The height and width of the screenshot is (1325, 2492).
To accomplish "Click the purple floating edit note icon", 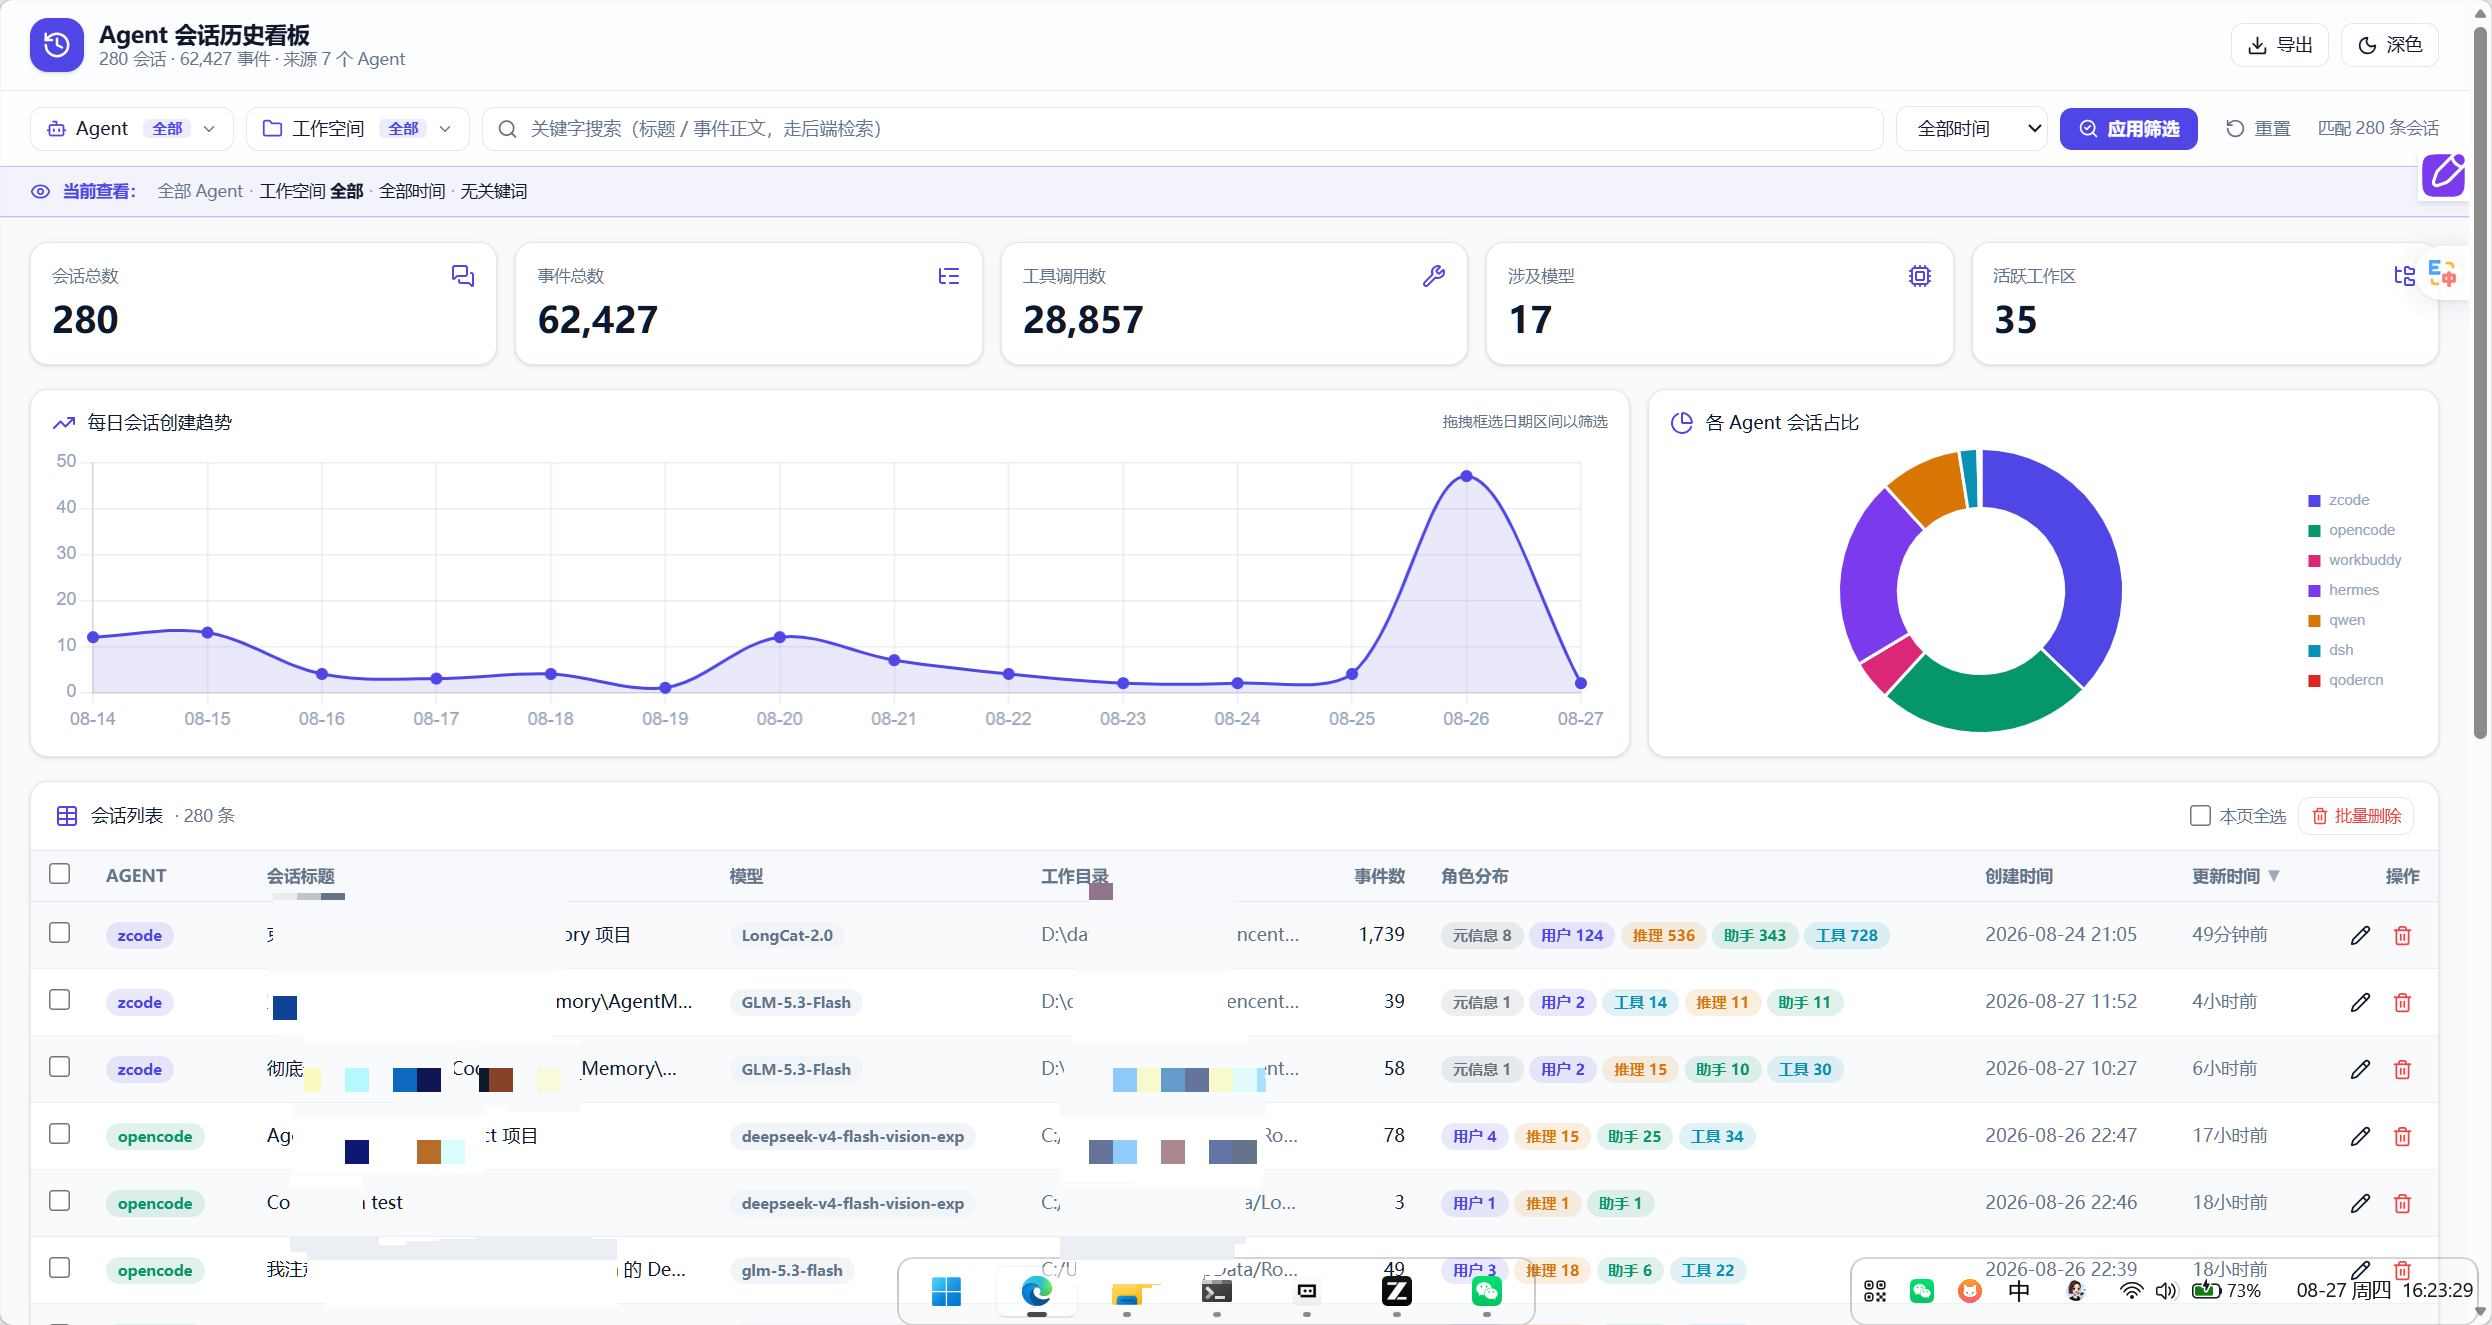I will [x=2443, y=175].
